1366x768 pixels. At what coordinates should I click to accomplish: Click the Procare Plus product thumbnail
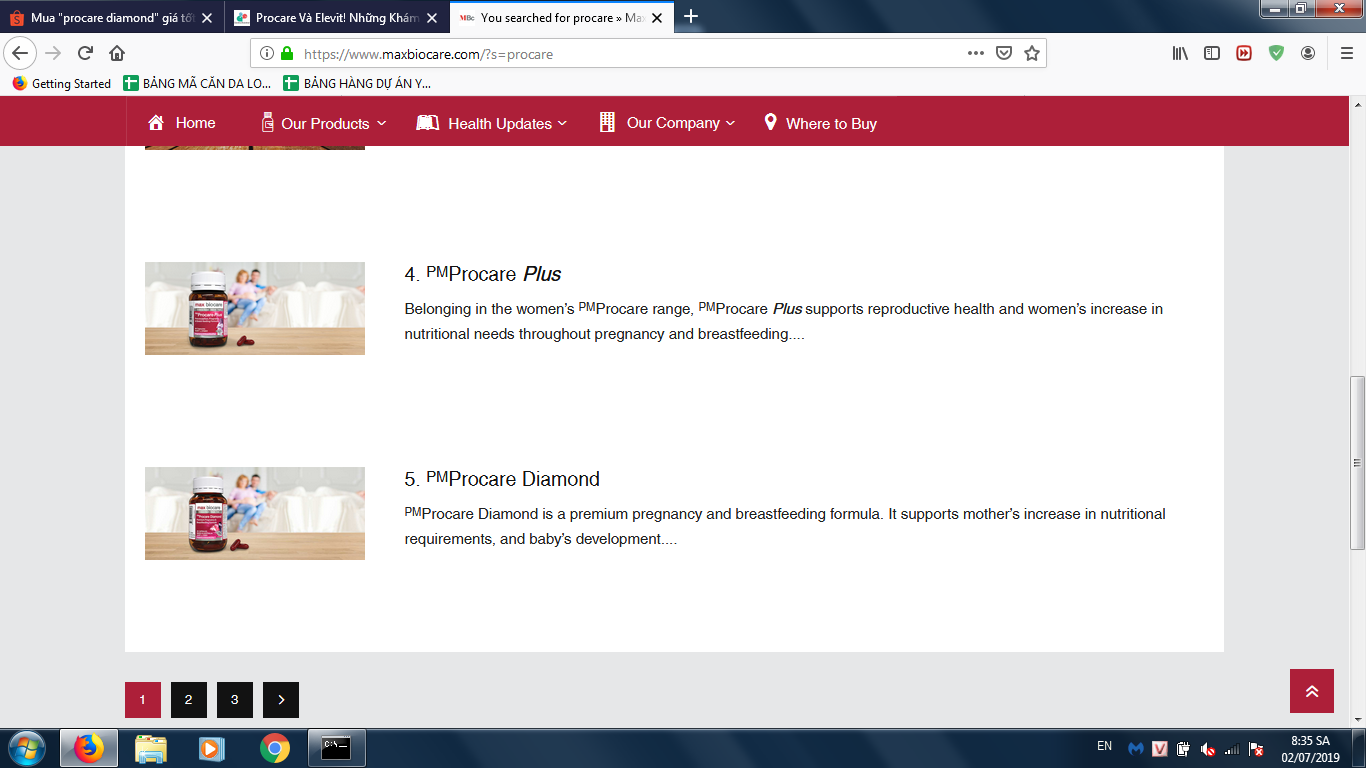pyautogui.click(x=255, y=308)
